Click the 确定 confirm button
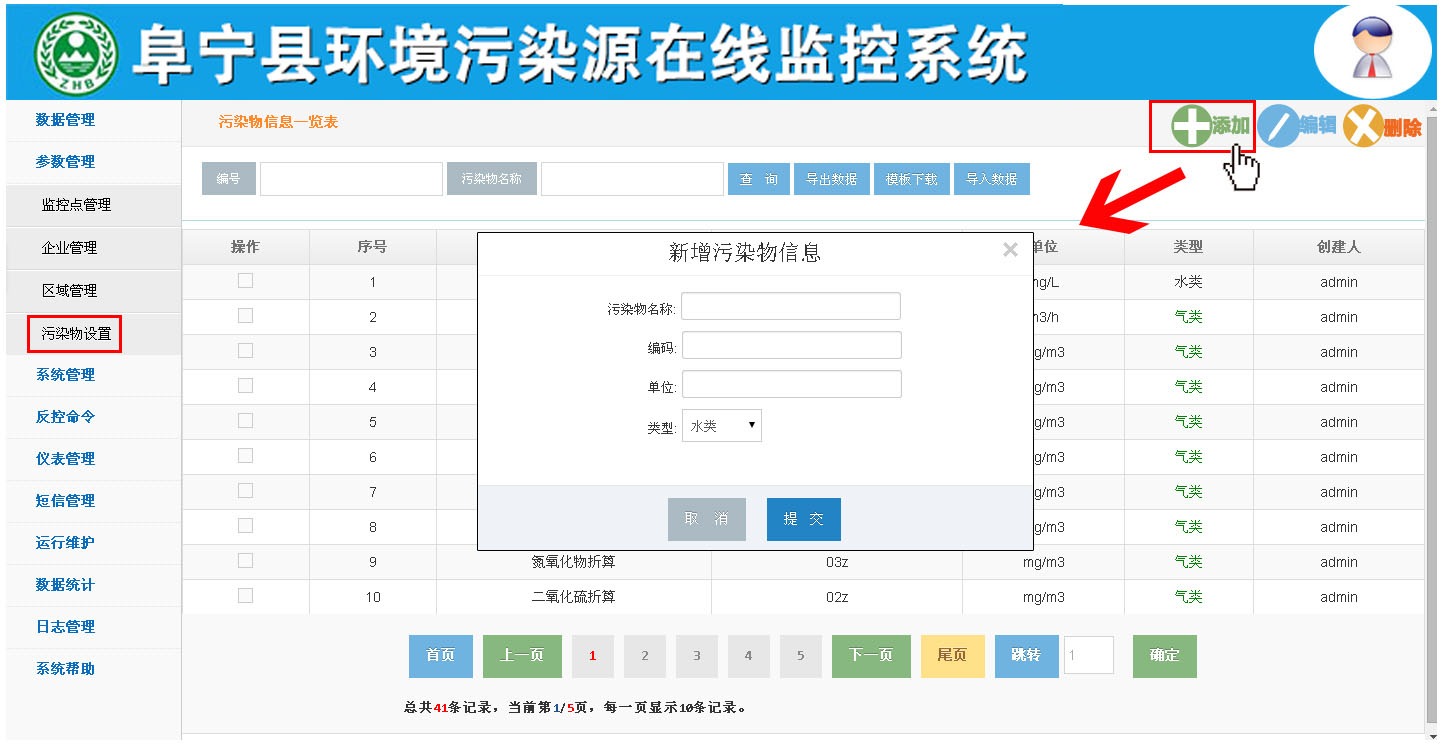 [x=1165, y=656]
